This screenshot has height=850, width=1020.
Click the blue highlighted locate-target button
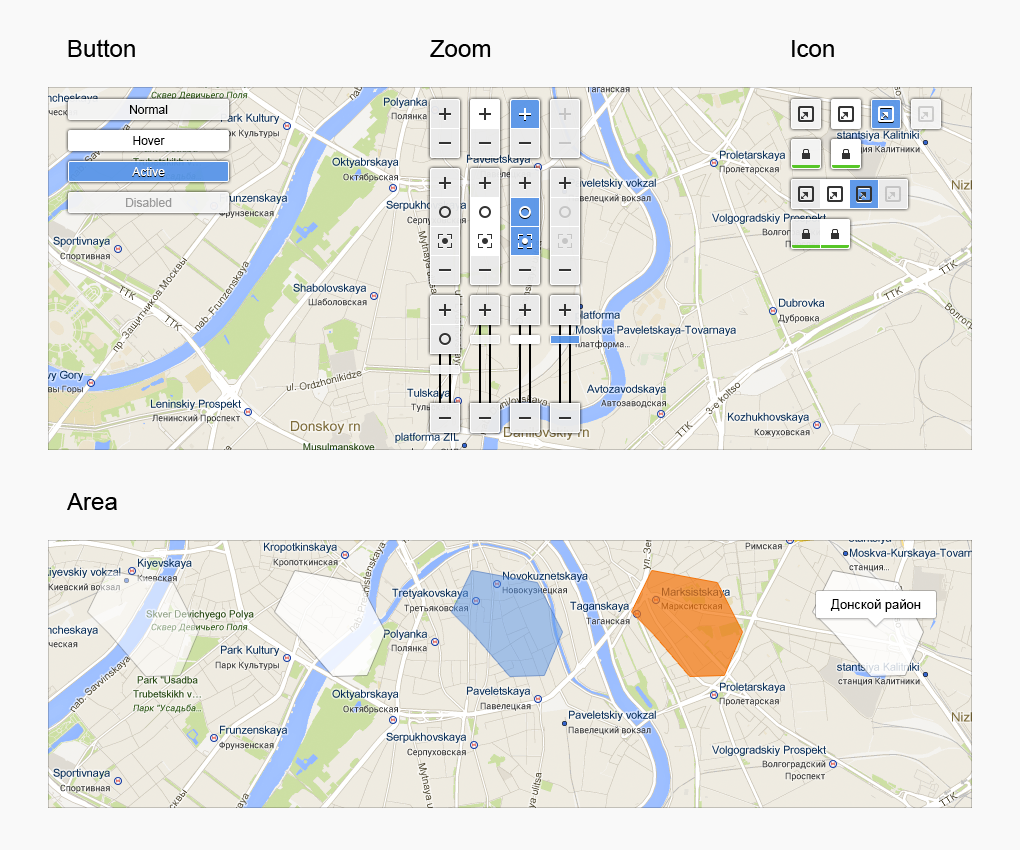pos(525,241)
